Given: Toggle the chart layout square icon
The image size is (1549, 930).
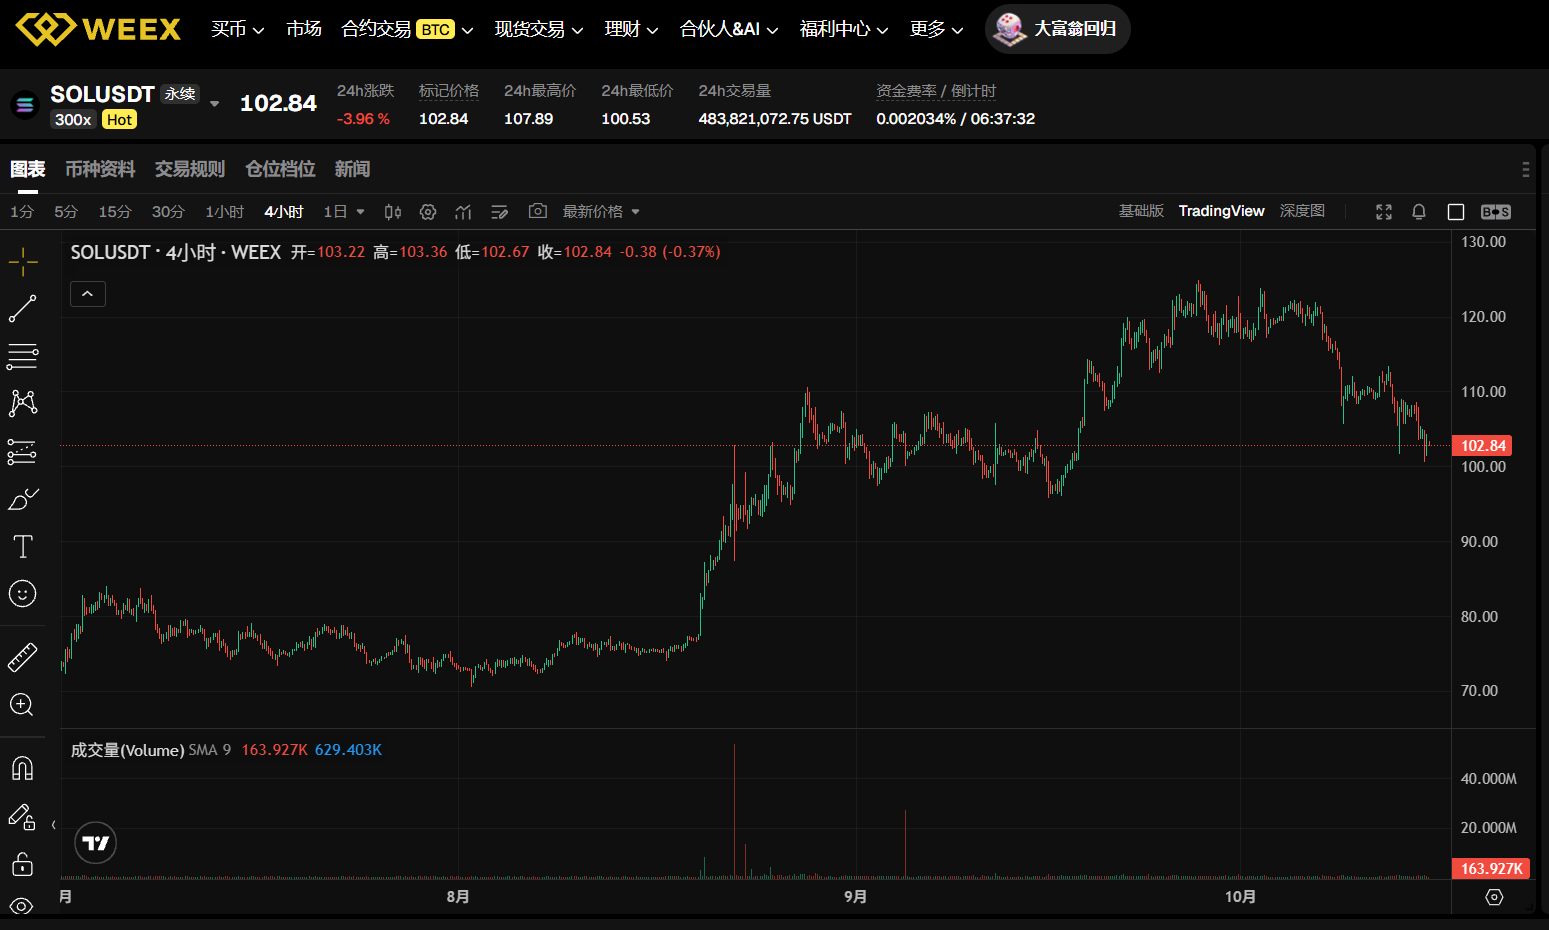Looking at the screenshot, I should pos(1456,212).
